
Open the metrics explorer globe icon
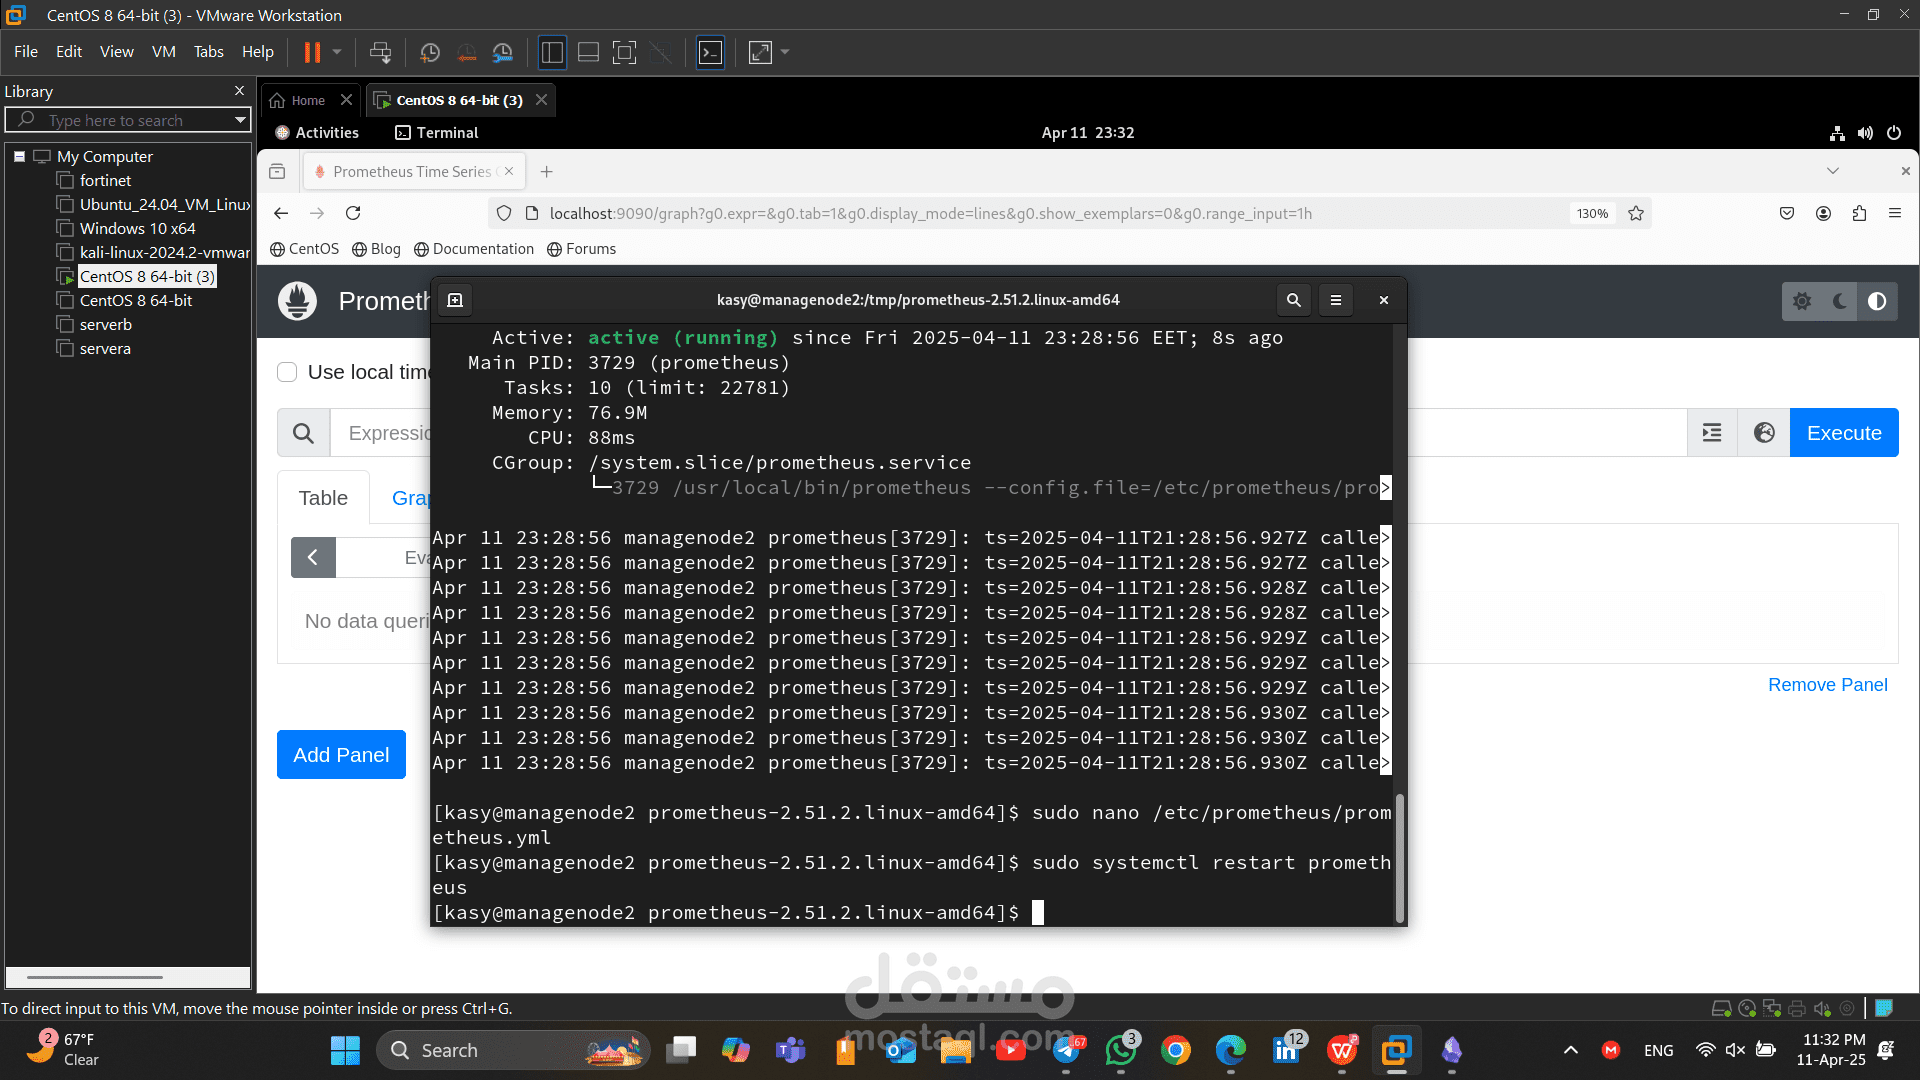click(x=1764, y=433)
